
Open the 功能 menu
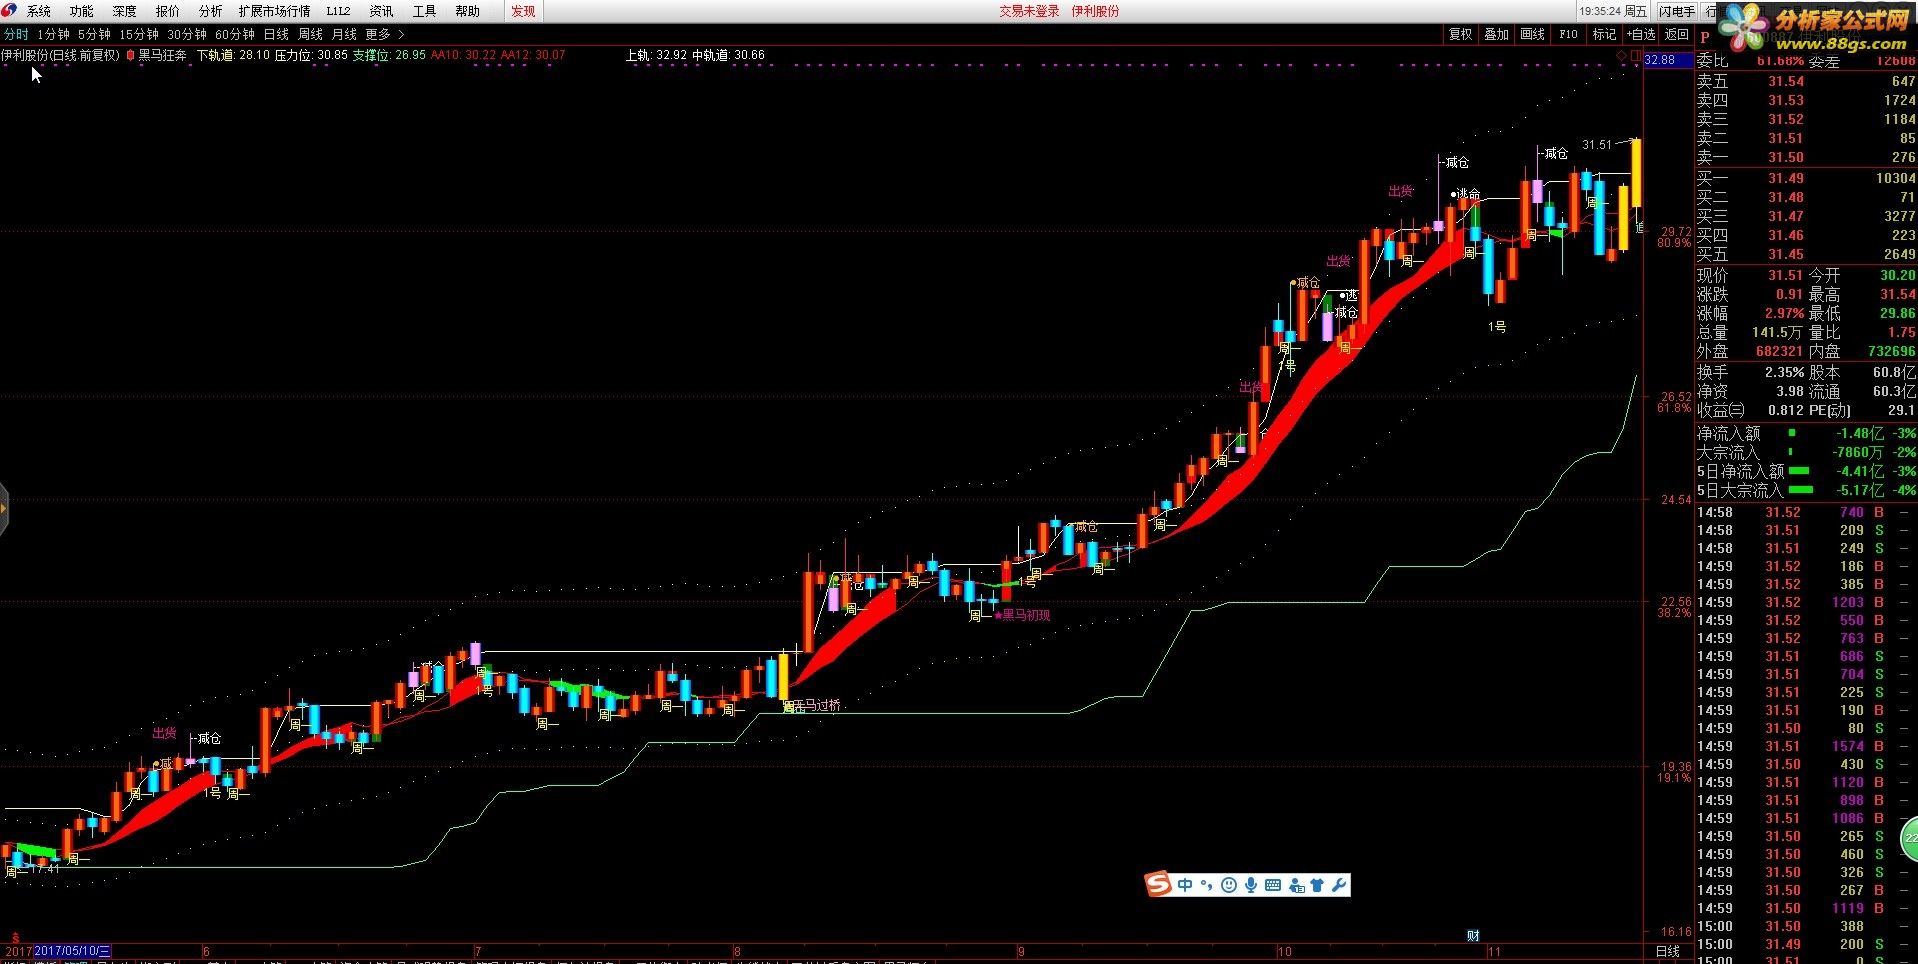81,11
